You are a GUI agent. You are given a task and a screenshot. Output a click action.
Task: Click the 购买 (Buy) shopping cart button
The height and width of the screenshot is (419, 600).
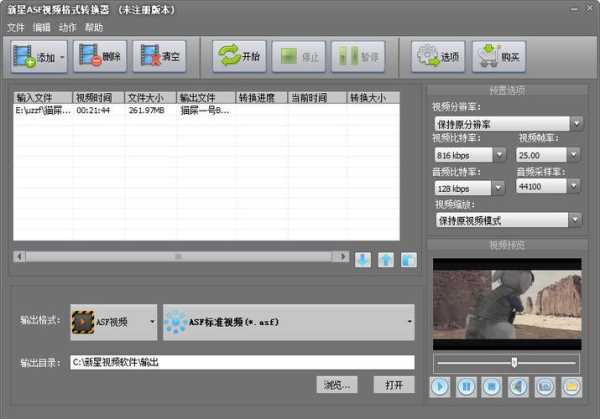(x=499, y=57)
